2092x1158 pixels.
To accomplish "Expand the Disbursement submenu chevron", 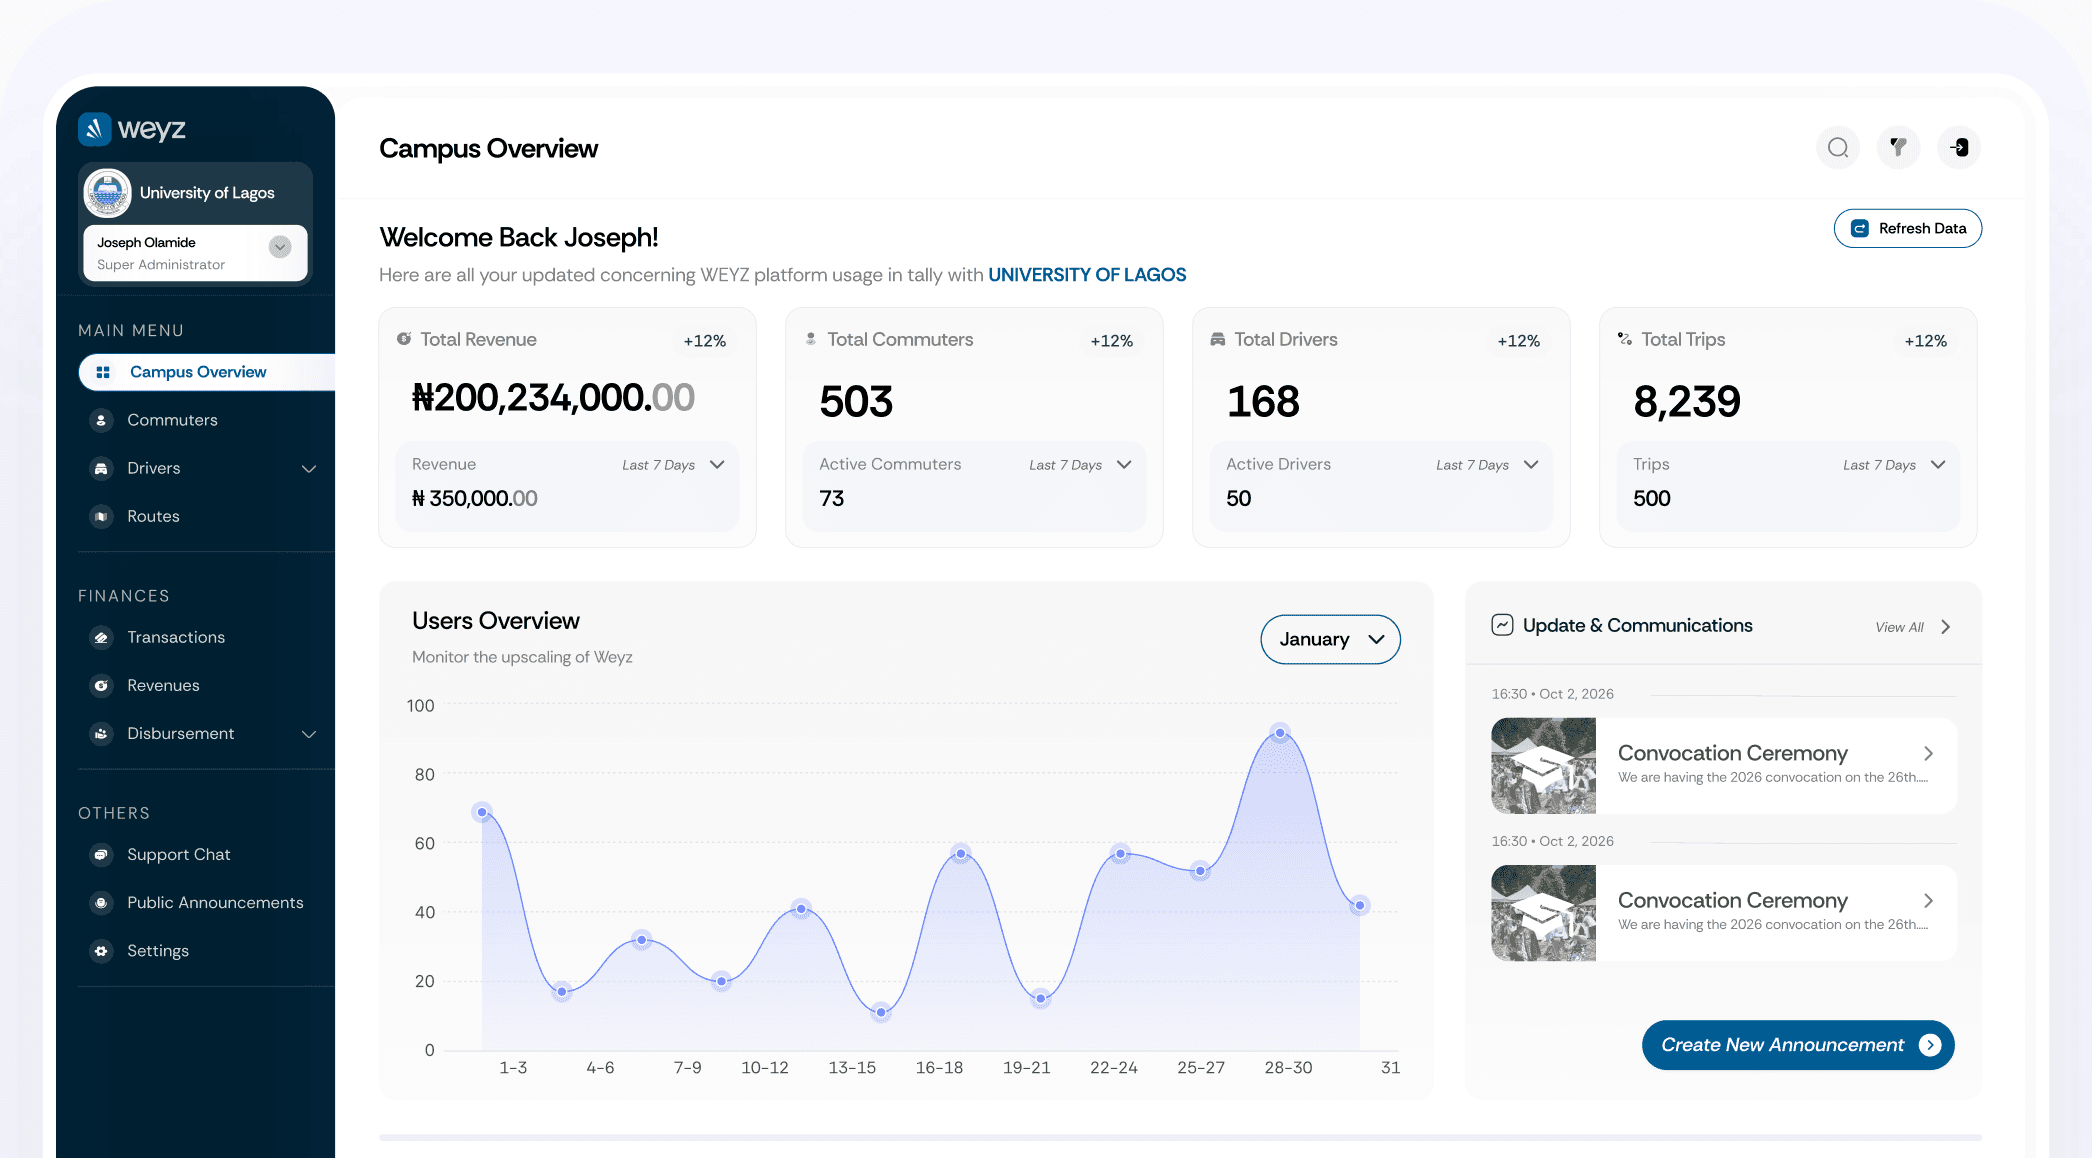I will point(309,734).
